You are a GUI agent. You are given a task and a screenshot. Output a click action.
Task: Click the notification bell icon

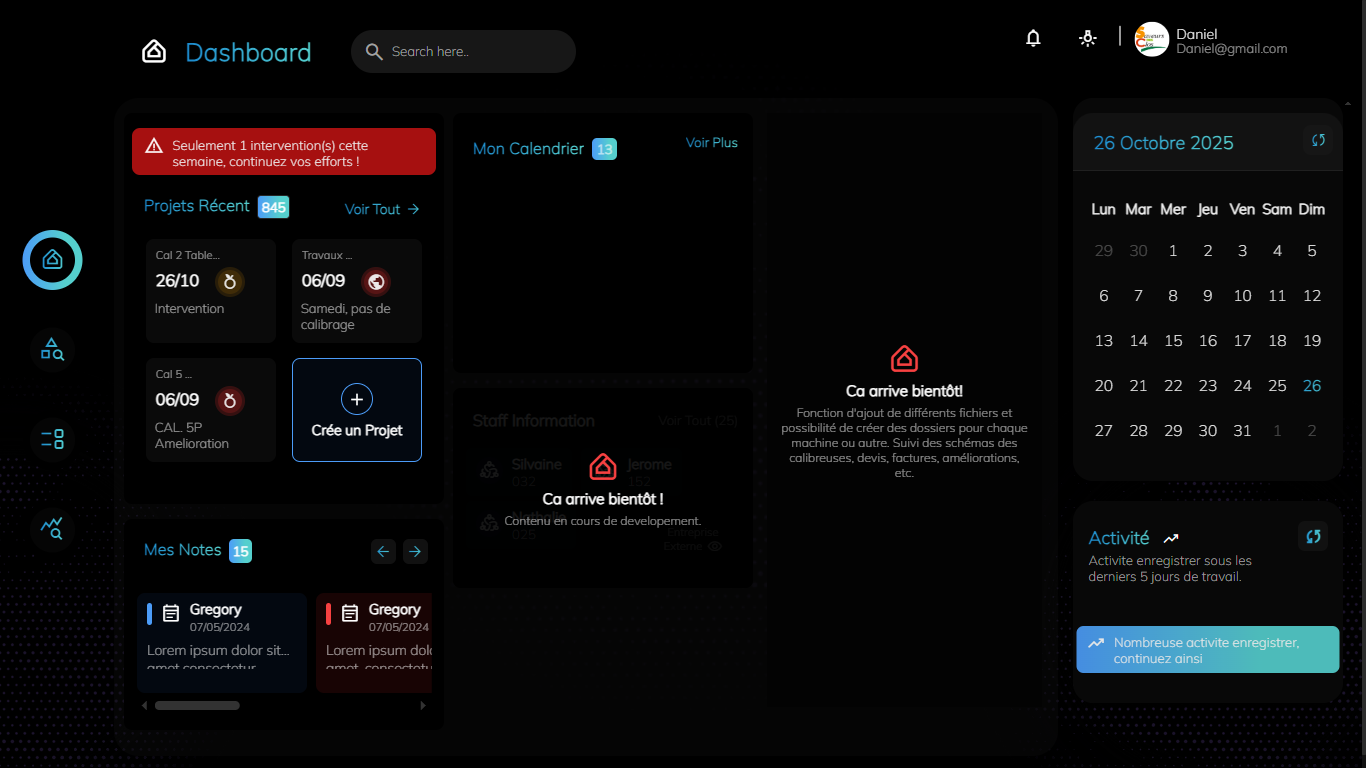tap(1033, 38)
